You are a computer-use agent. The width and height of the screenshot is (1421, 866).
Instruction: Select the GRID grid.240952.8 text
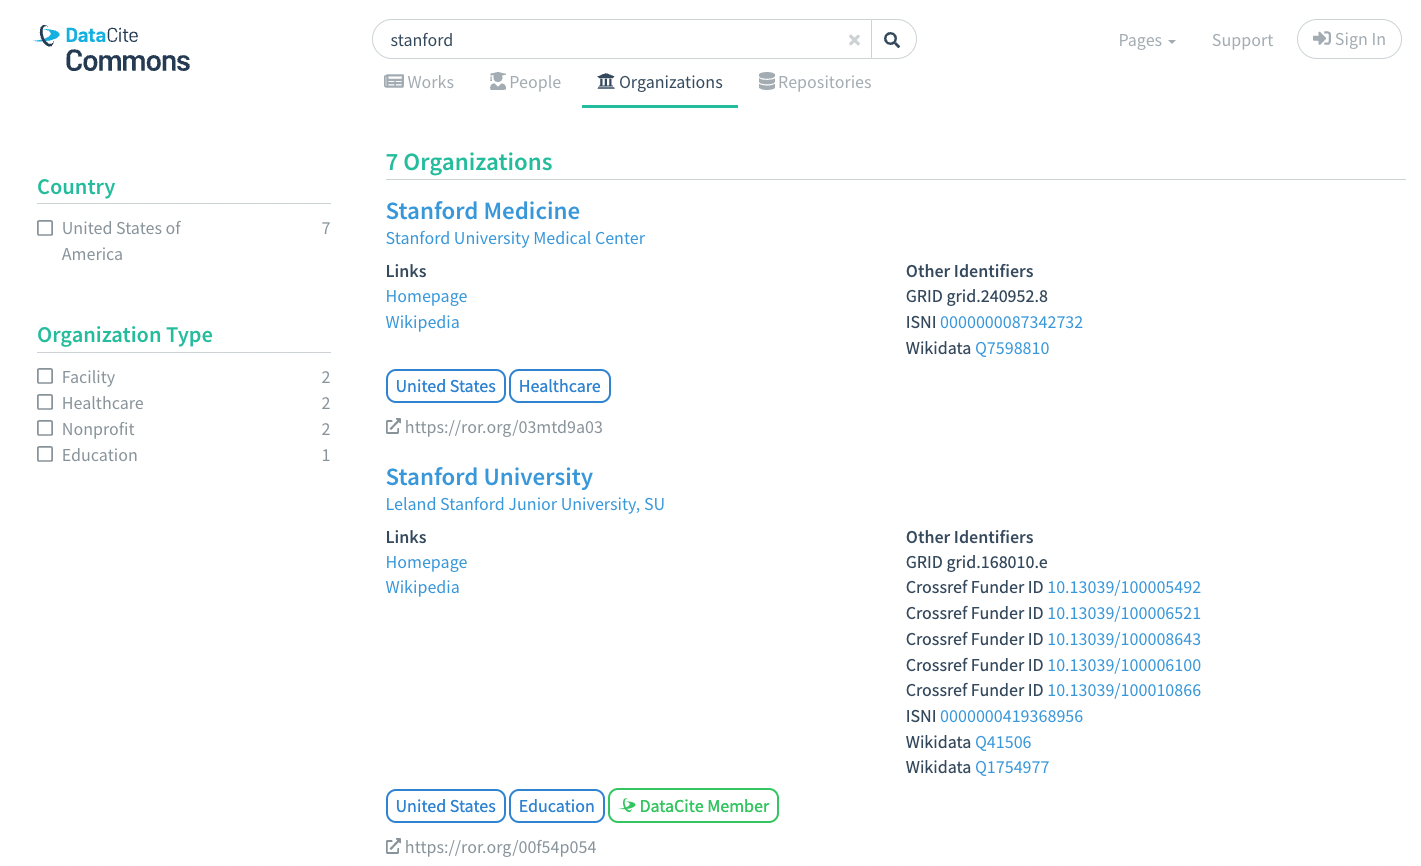pyautogui.click(x=977, y=296)
